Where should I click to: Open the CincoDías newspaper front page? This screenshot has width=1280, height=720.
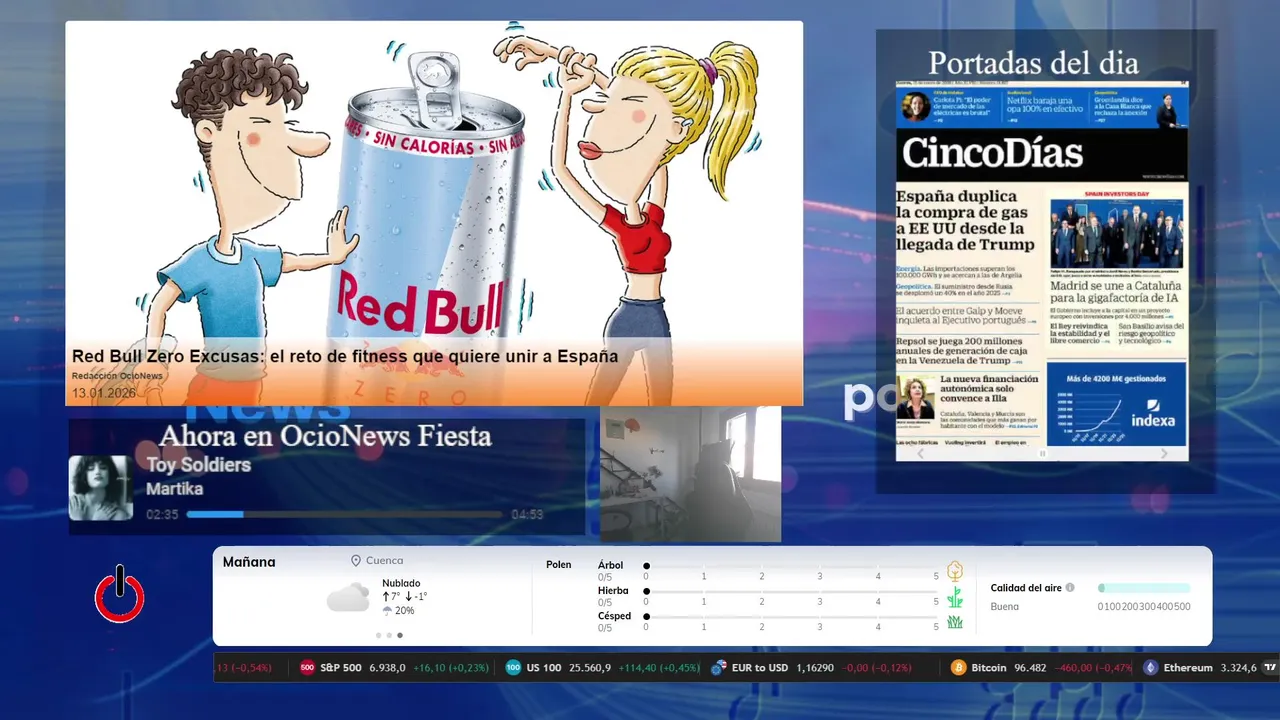tap(1042, 270)
